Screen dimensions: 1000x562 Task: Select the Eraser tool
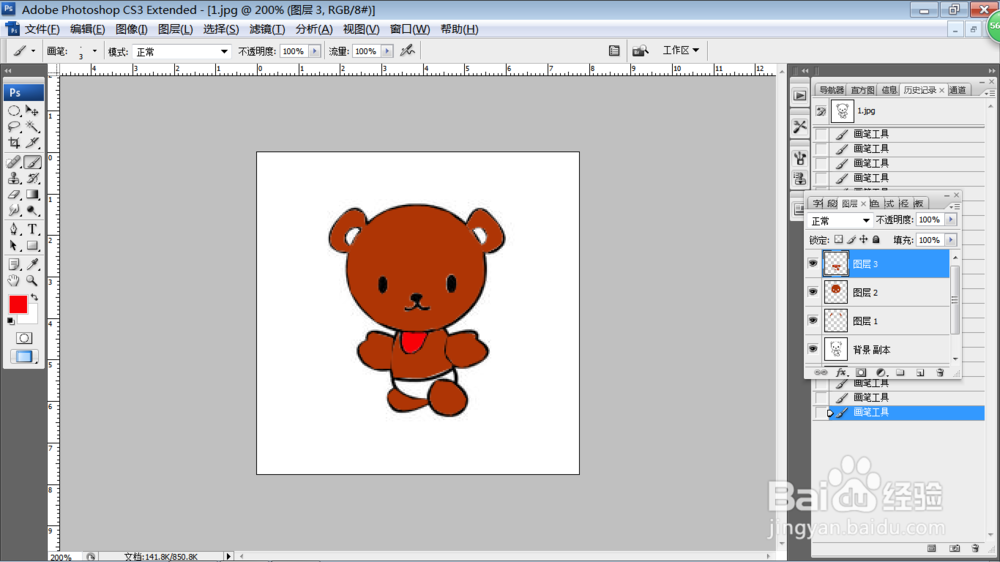pos(14,195)
